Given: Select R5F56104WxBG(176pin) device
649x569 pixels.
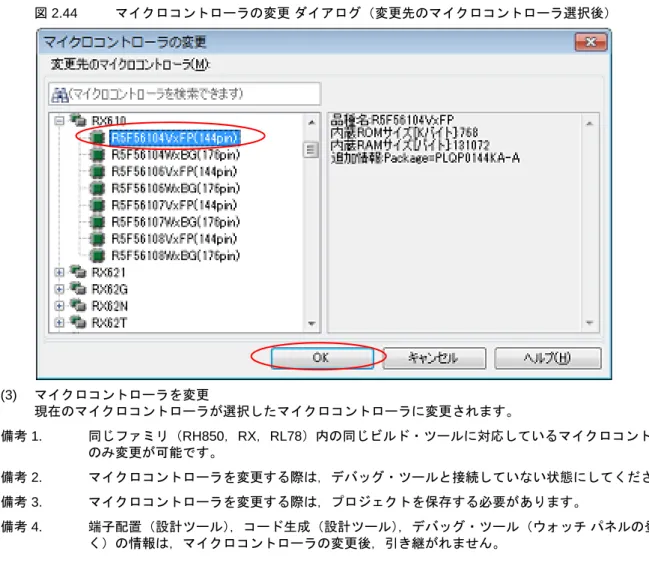Looking at the screenshot, I should coord(175,155).
